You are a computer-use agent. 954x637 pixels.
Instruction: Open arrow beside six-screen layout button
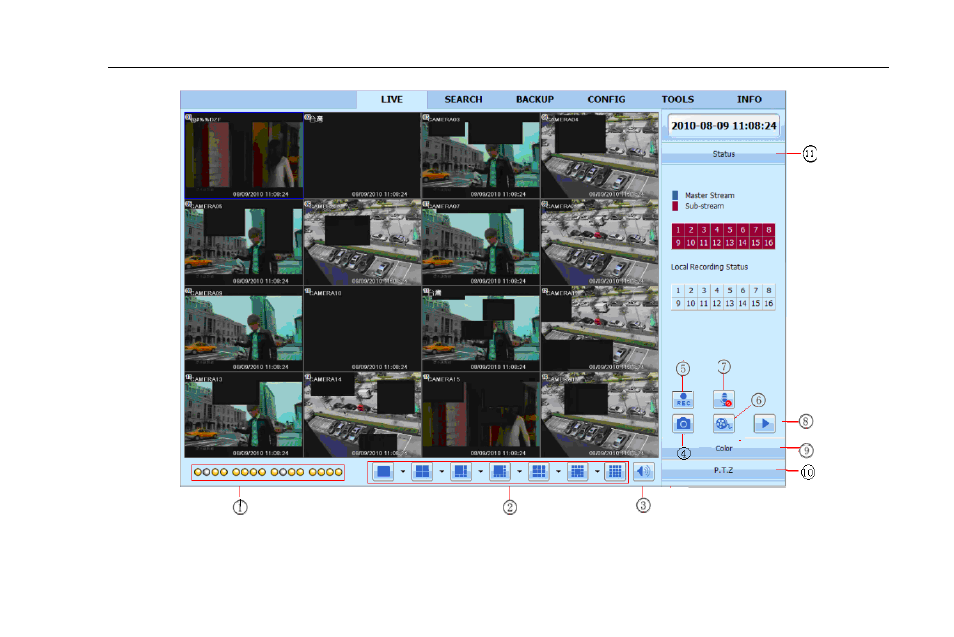tap(481, 472)
